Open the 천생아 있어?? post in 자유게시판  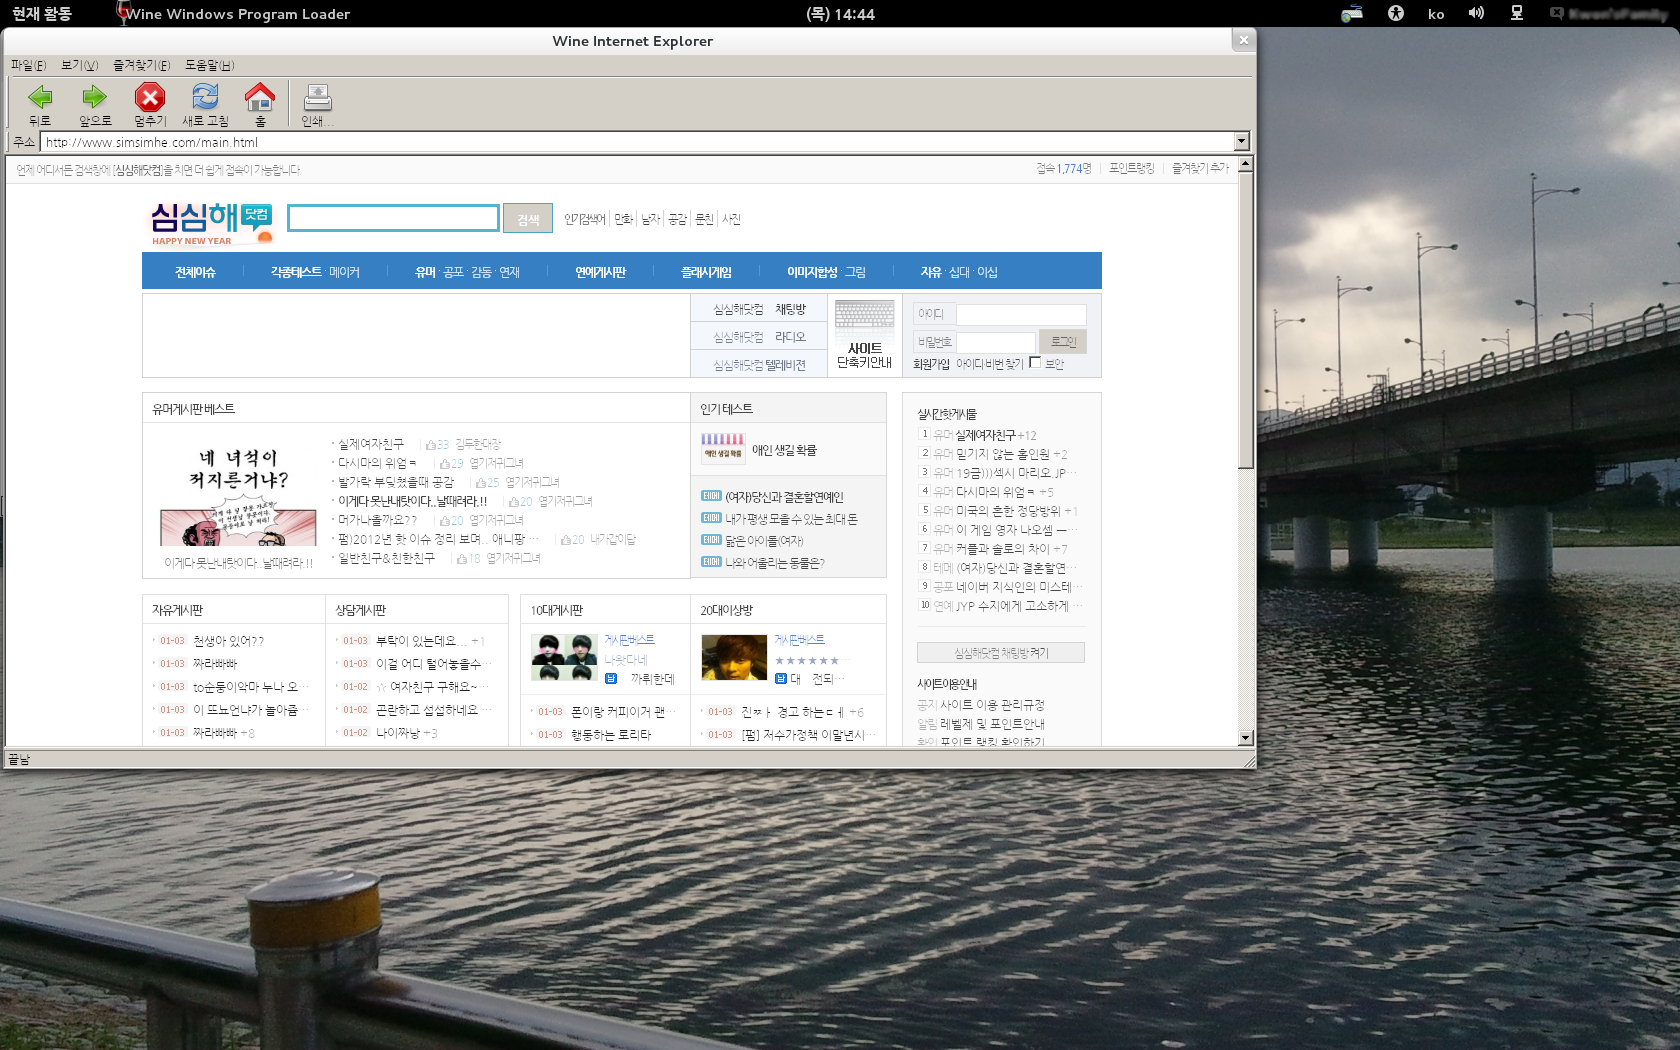tap(228, 641)
